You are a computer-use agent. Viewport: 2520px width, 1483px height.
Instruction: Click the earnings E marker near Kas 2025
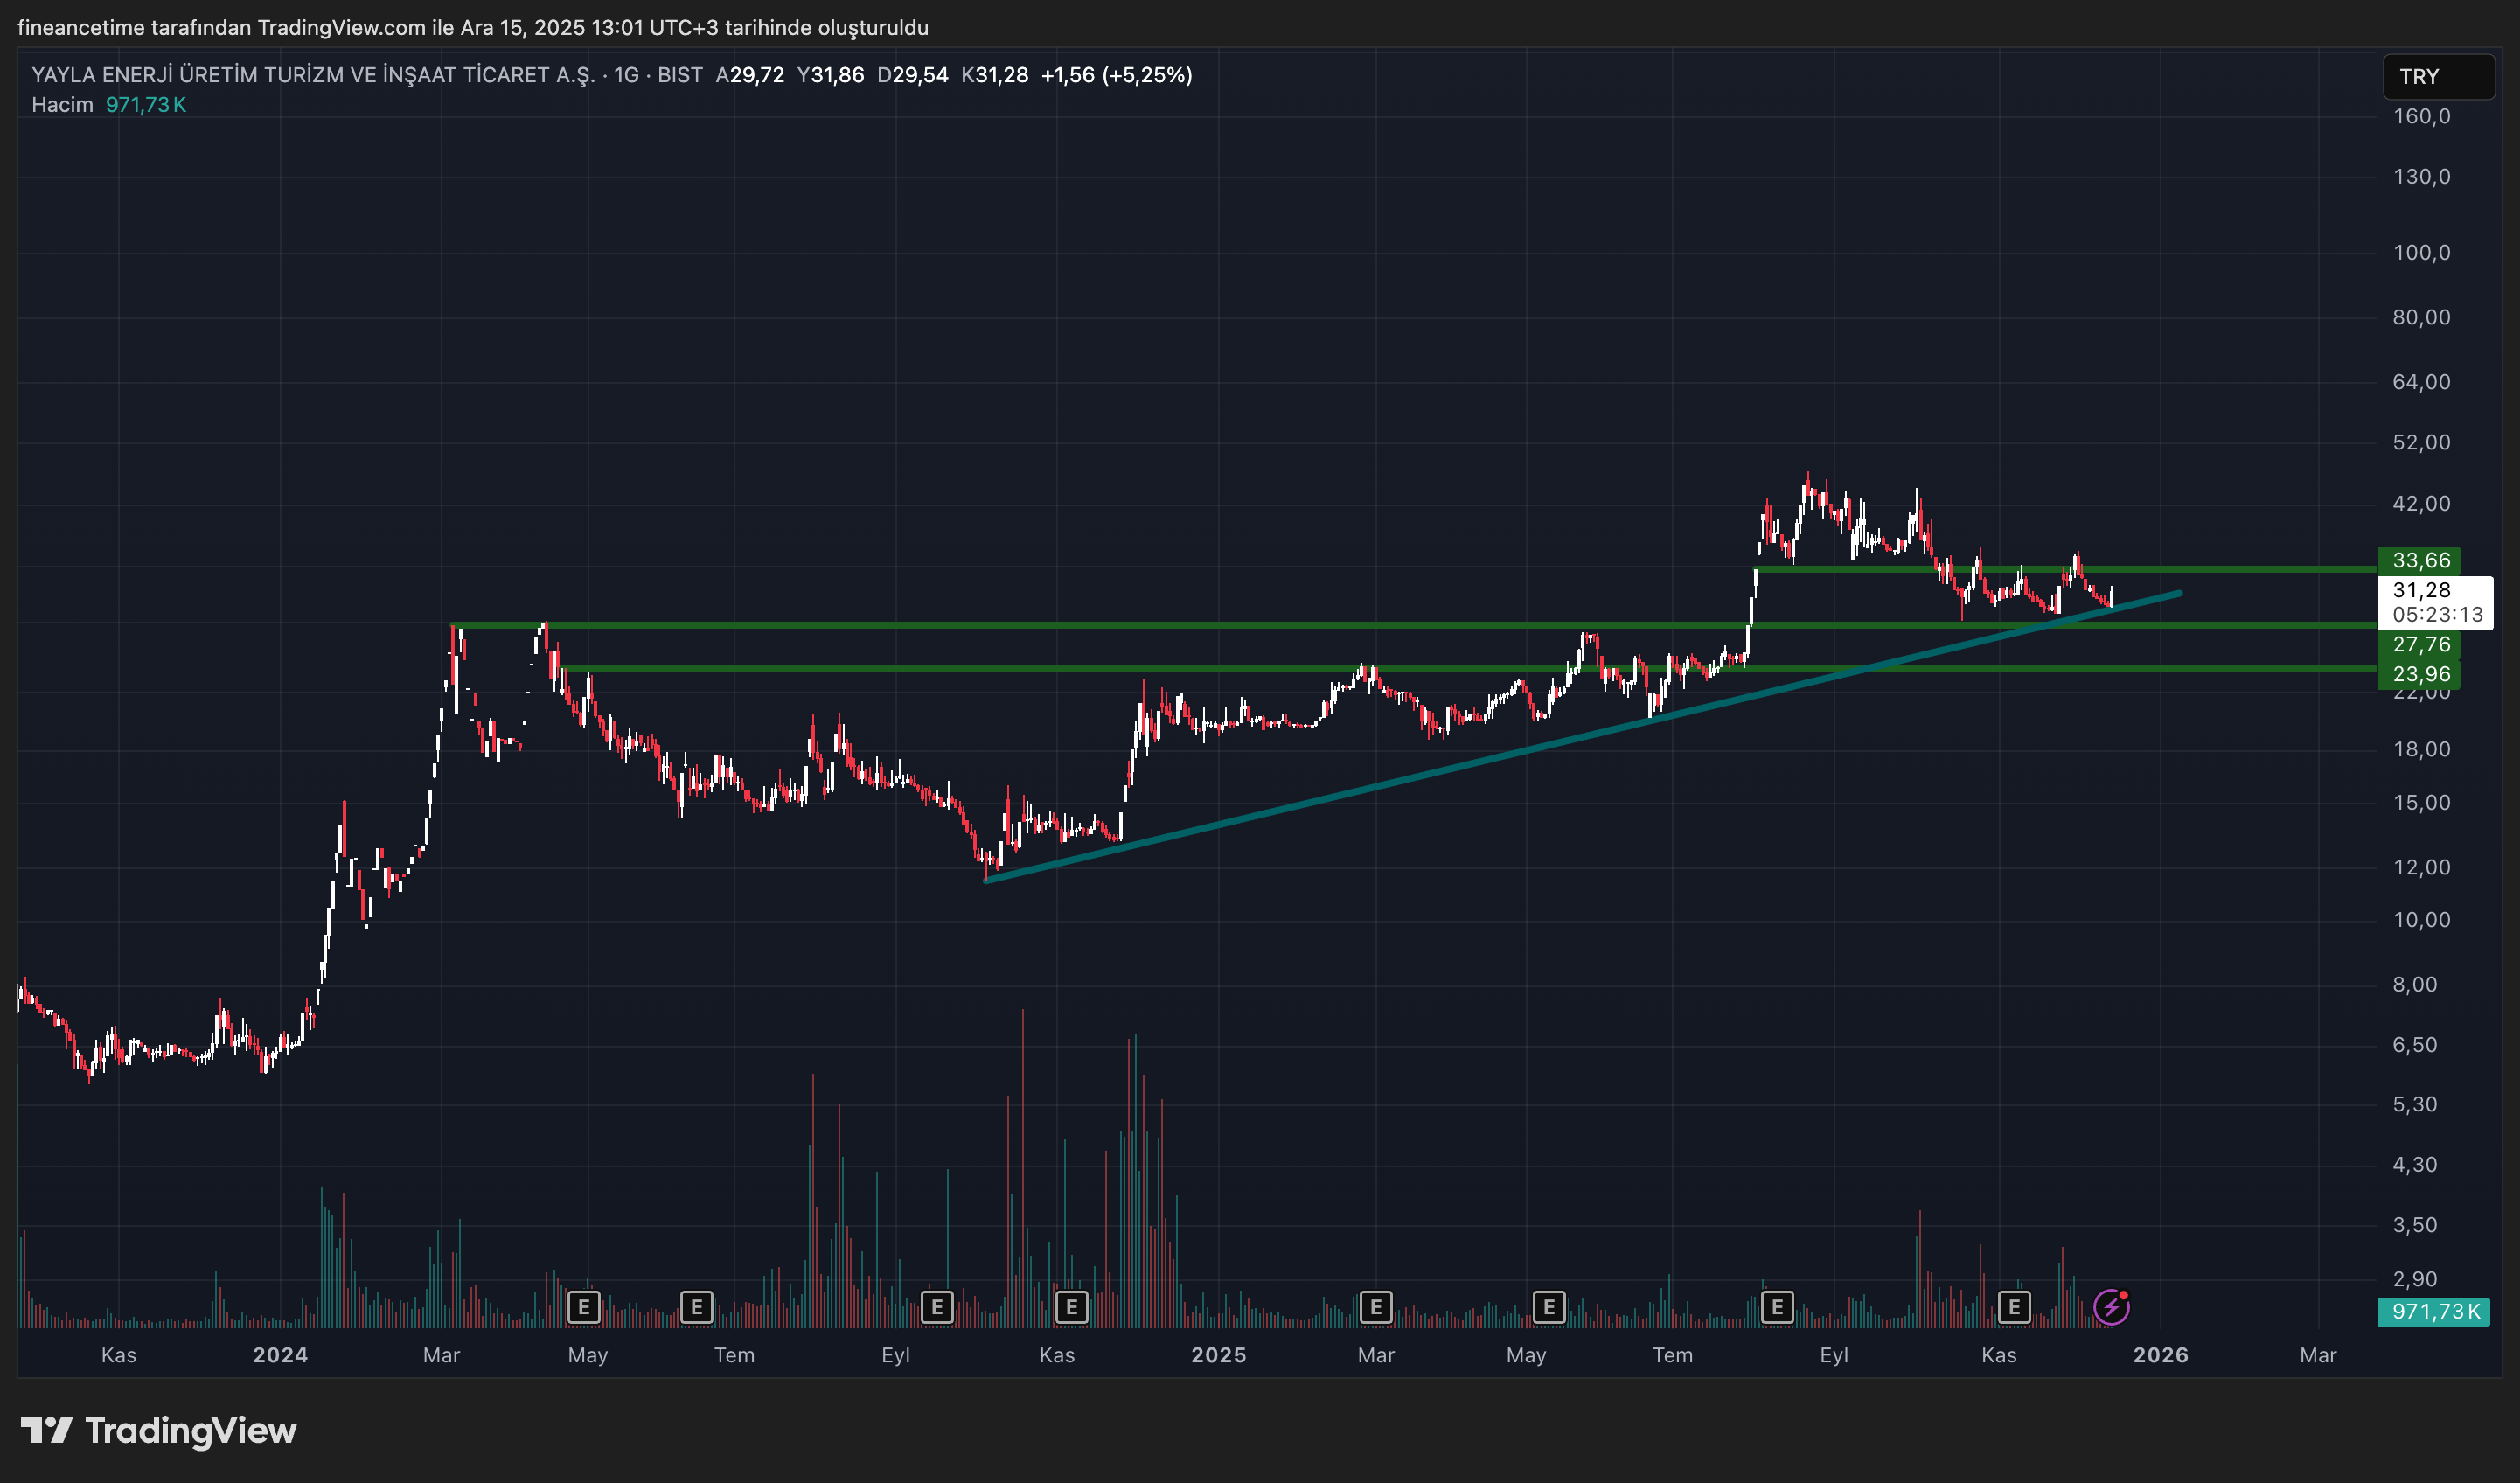pyautogui.click(x=2014, y=1307)
